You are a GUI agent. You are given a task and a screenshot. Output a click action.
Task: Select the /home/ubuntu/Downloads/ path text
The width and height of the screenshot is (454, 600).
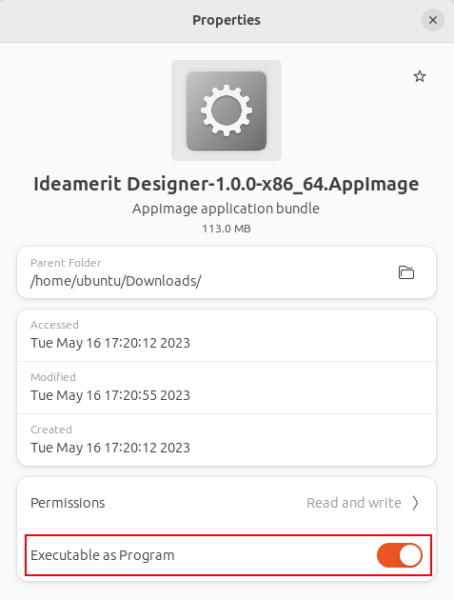[116, 281]
